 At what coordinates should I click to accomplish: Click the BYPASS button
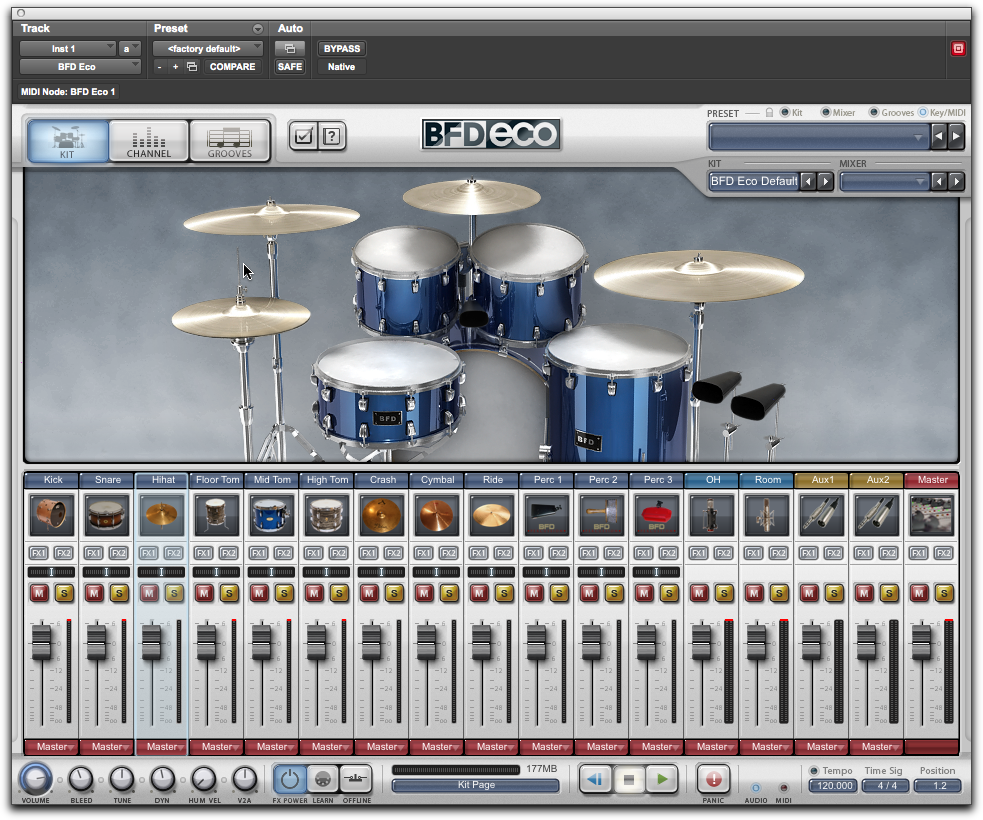(x=342, y=48)
